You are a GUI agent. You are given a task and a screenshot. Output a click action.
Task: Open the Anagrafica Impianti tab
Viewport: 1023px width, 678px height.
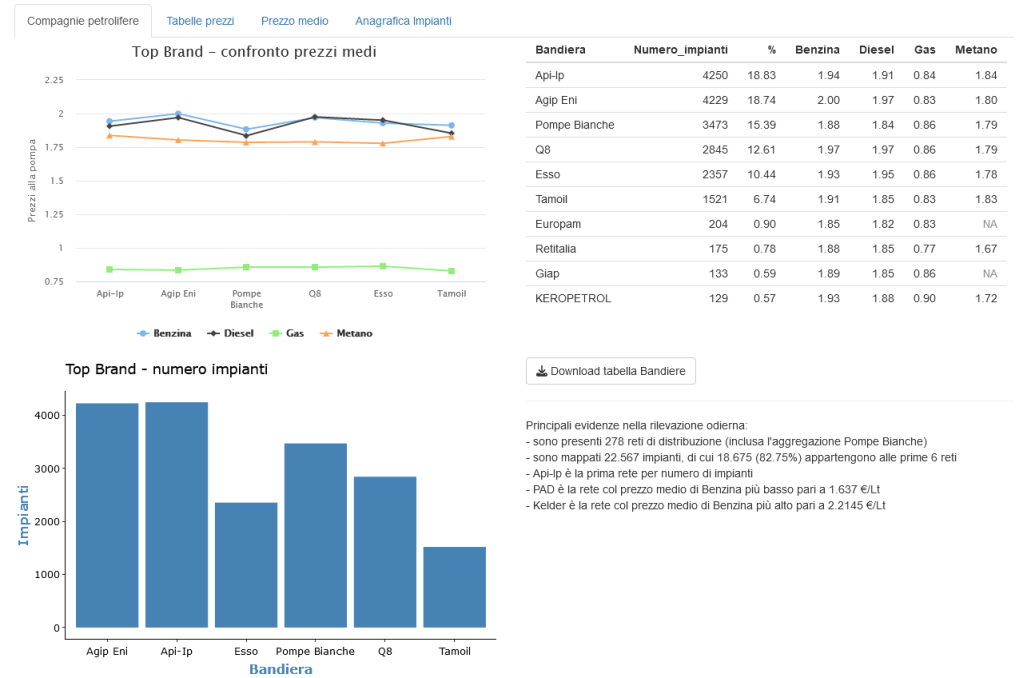[x=403, y=21]
